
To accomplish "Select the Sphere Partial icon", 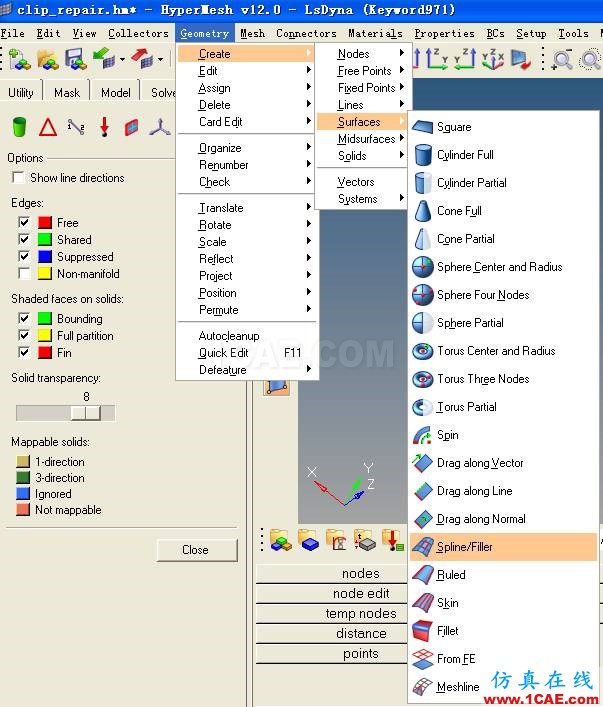I will point(423,322).
